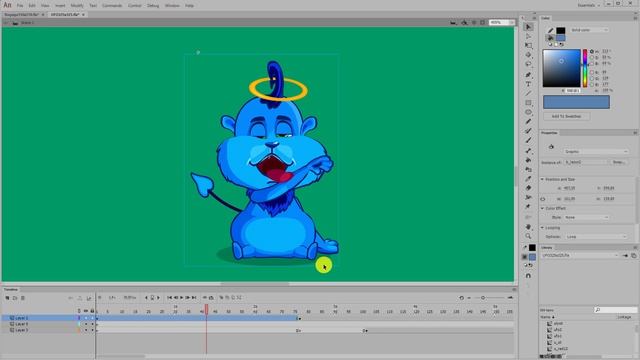Select the Free Transform tool

(528, 46)
